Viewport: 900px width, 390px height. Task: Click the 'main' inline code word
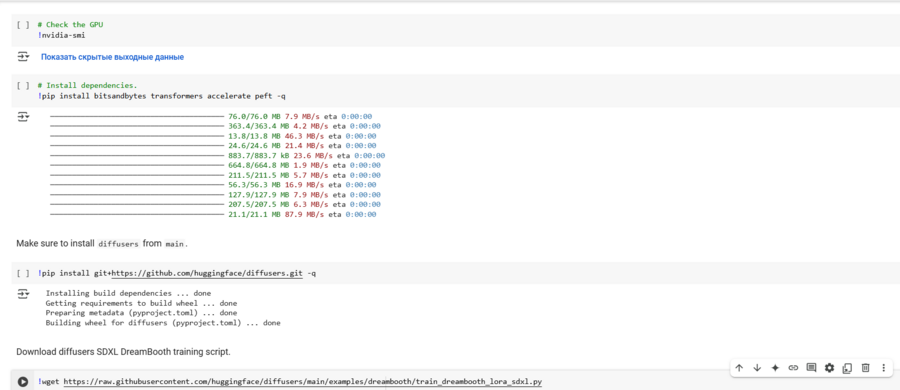pyautogui.click(x=174, y=244)
